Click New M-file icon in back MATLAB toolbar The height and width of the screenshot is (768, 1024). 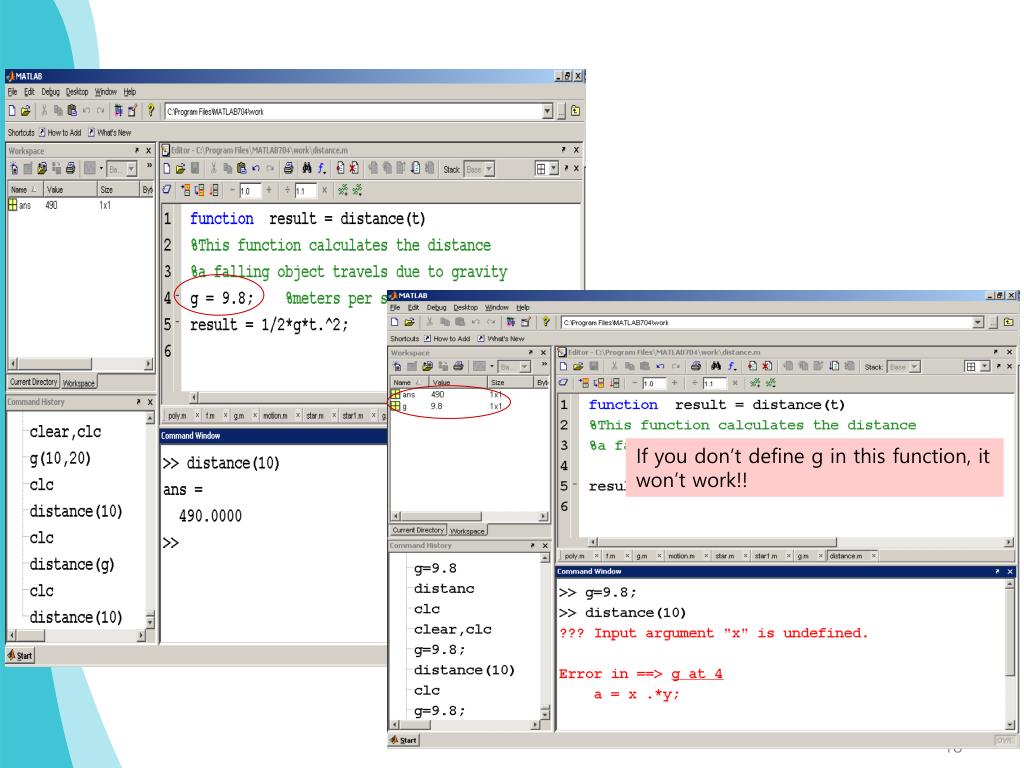[x=12, y=111]
